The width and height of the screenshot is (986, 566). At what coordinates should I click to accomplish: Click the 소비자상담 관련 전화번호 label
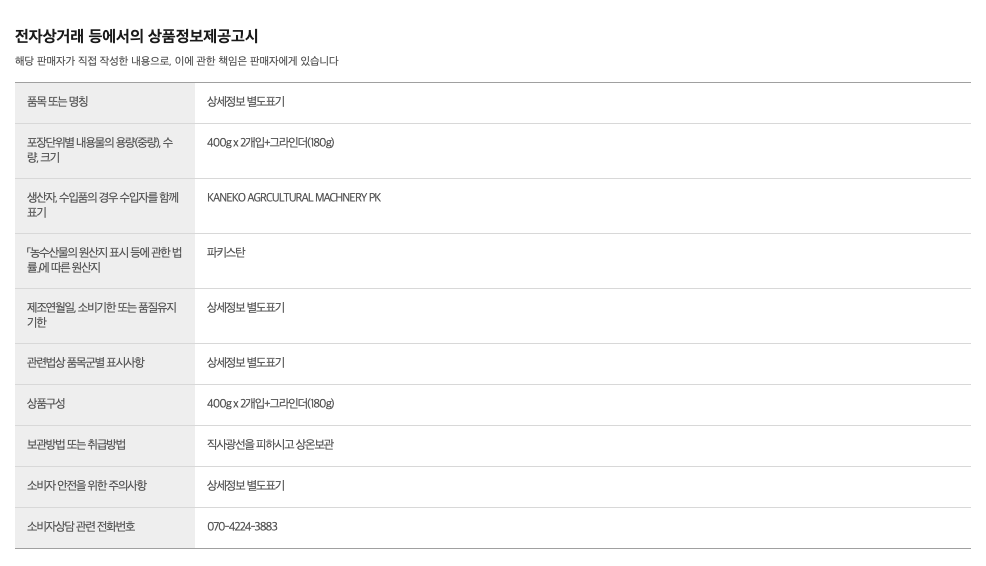pyautogui.click(x=81, y=527)
